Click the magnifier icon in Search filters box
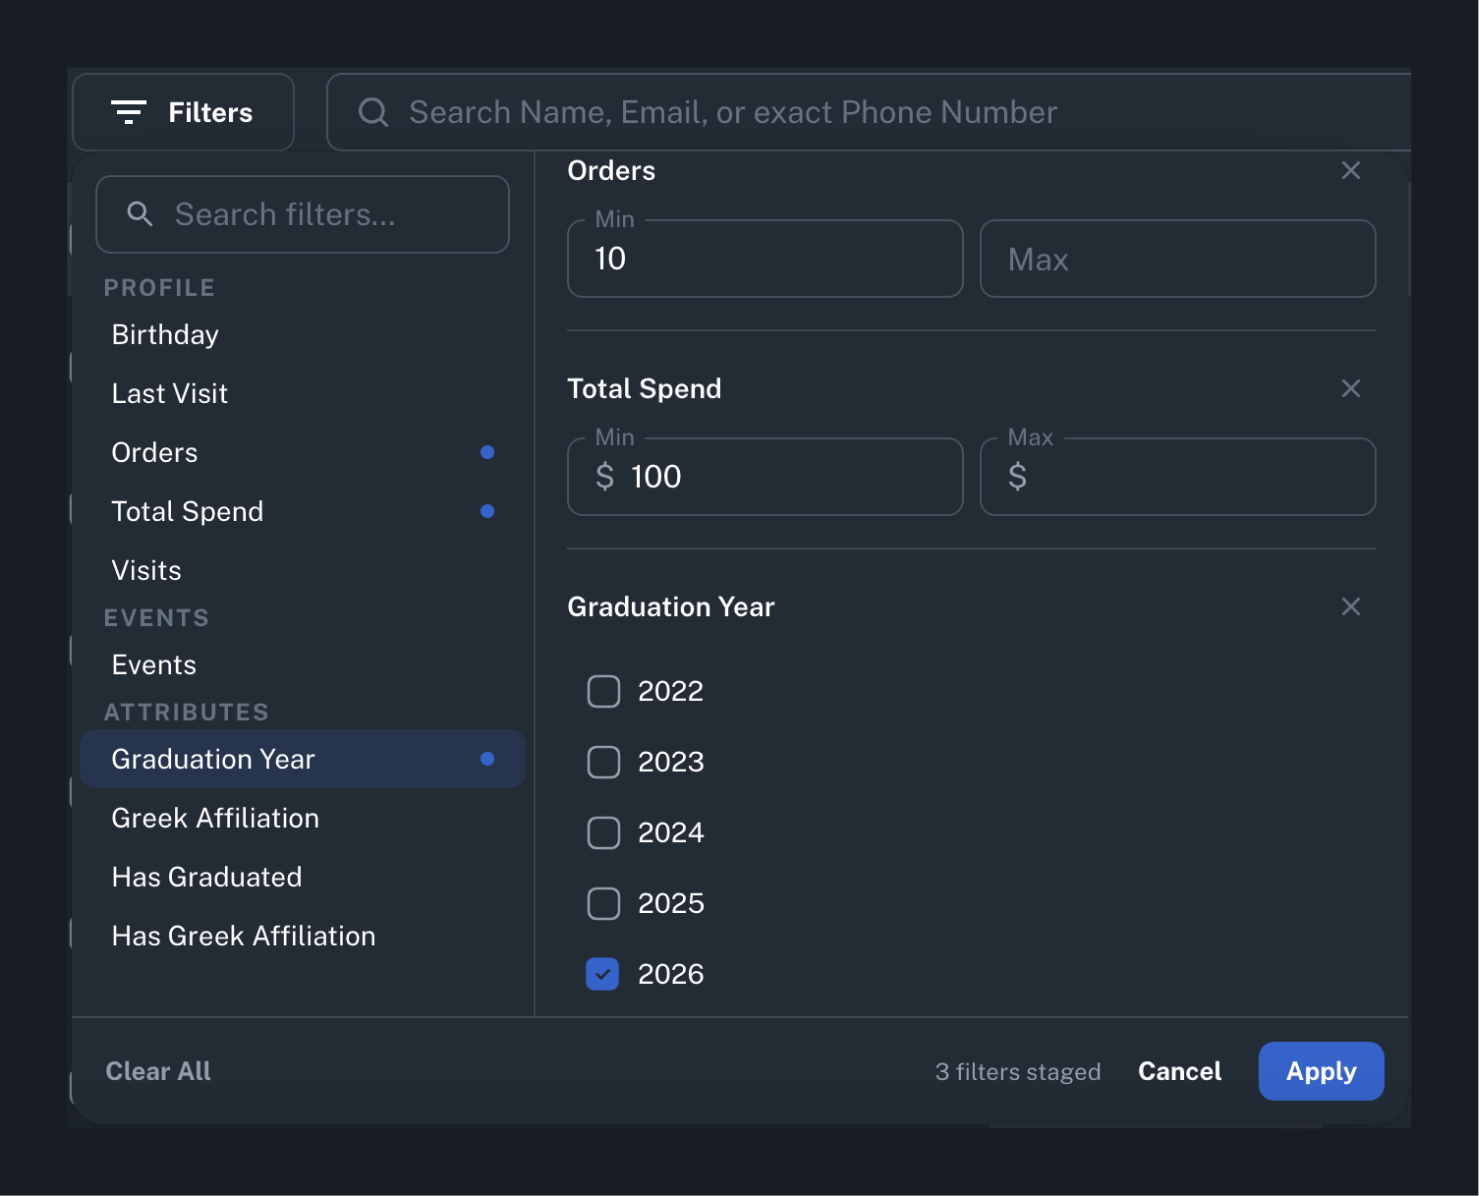Screen dimensions: 1479x1196 point(140,214)
